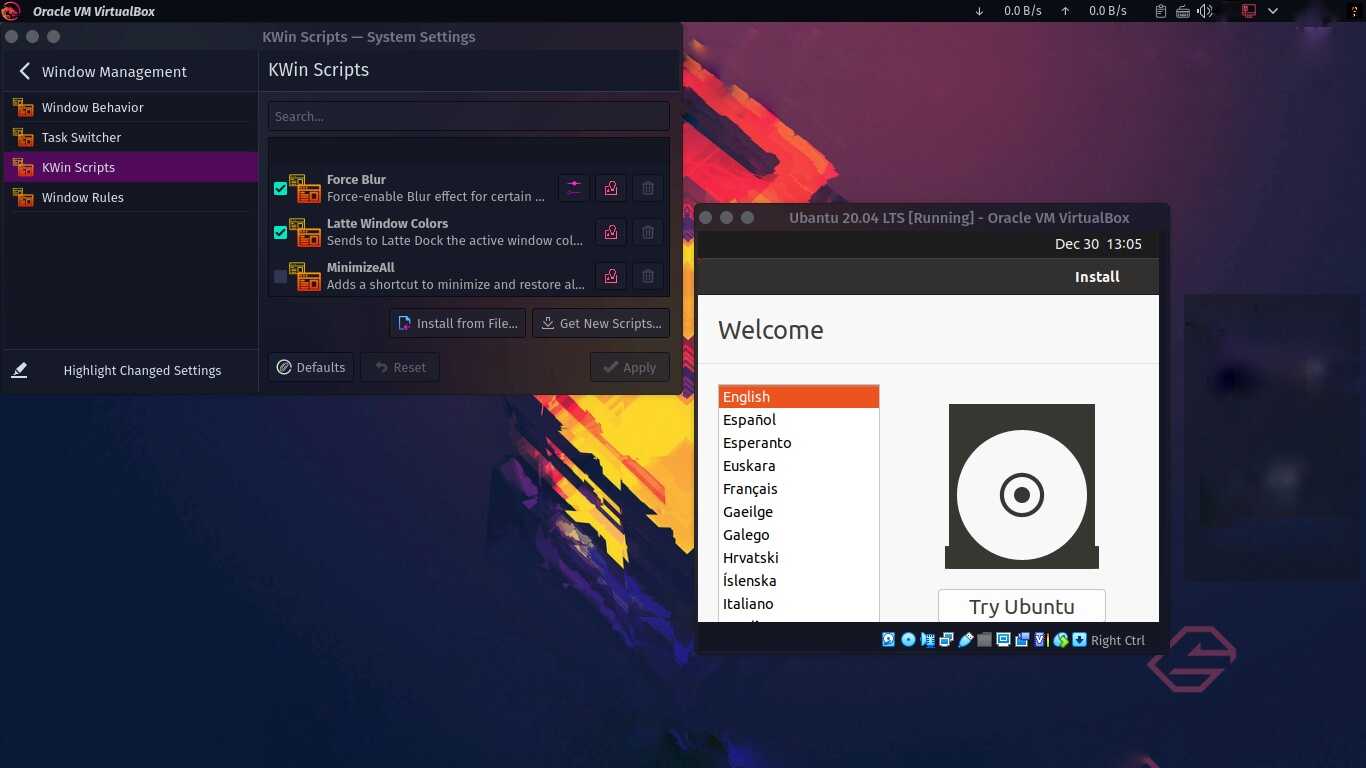Click the VirtualBox shared folders status icon

pos(985,640)
